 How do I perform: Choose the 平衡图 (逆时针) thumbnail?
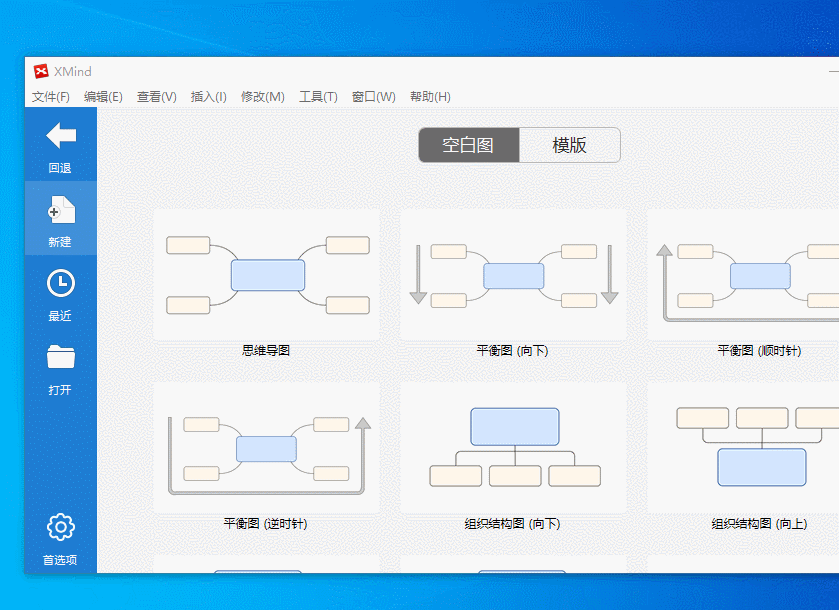tap(266, 448)
